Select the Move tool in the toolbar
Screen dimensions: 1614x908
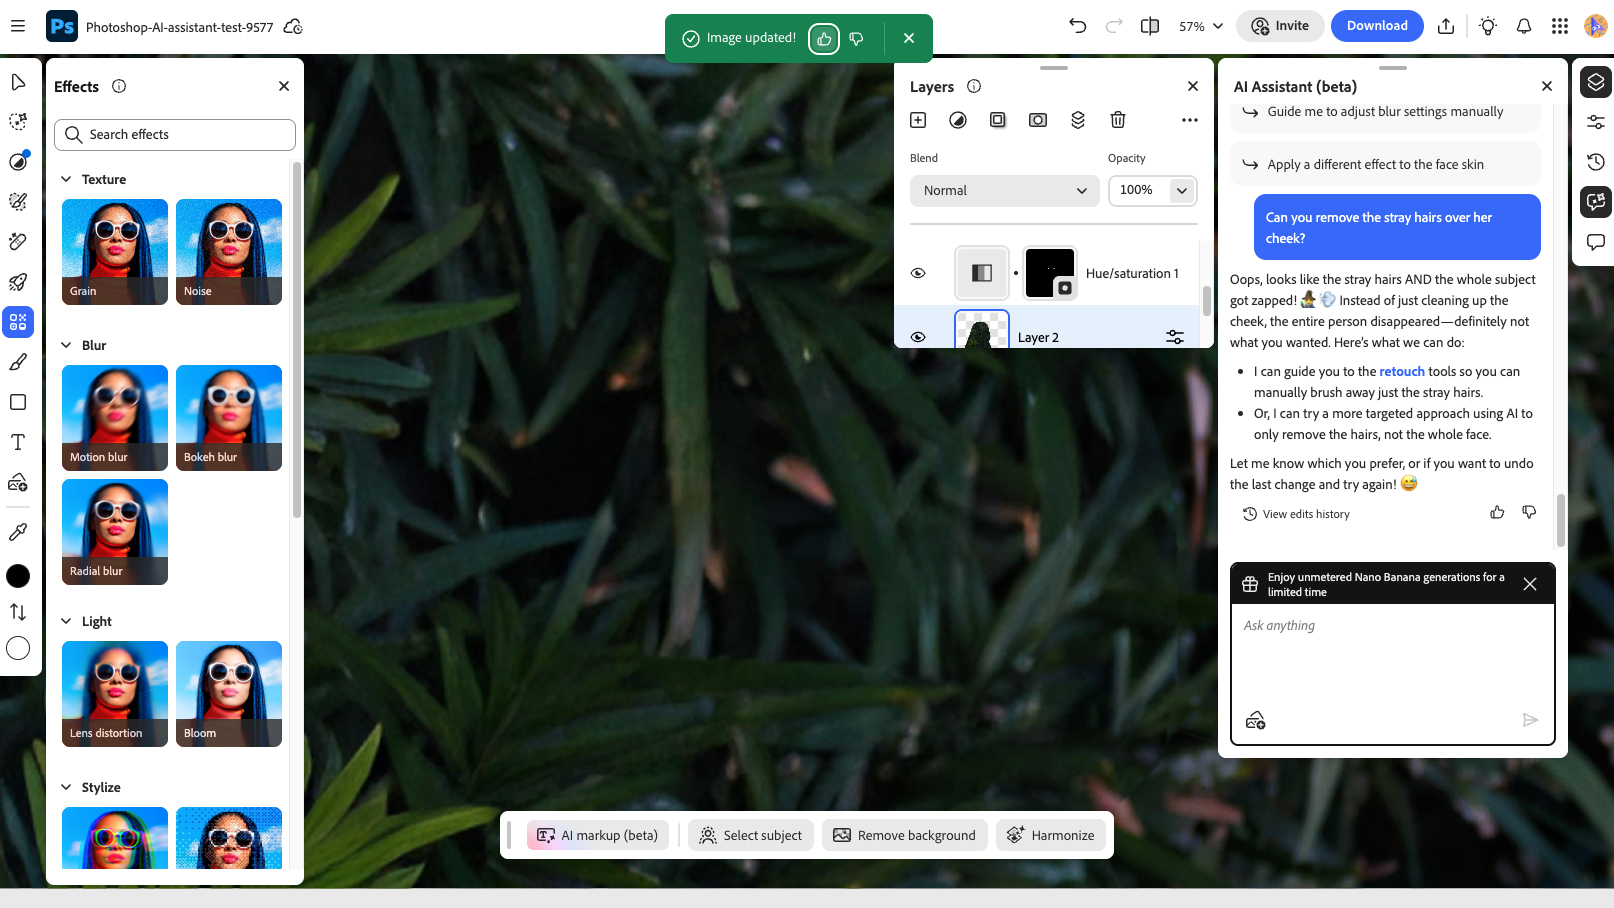[x=18, y=83]
